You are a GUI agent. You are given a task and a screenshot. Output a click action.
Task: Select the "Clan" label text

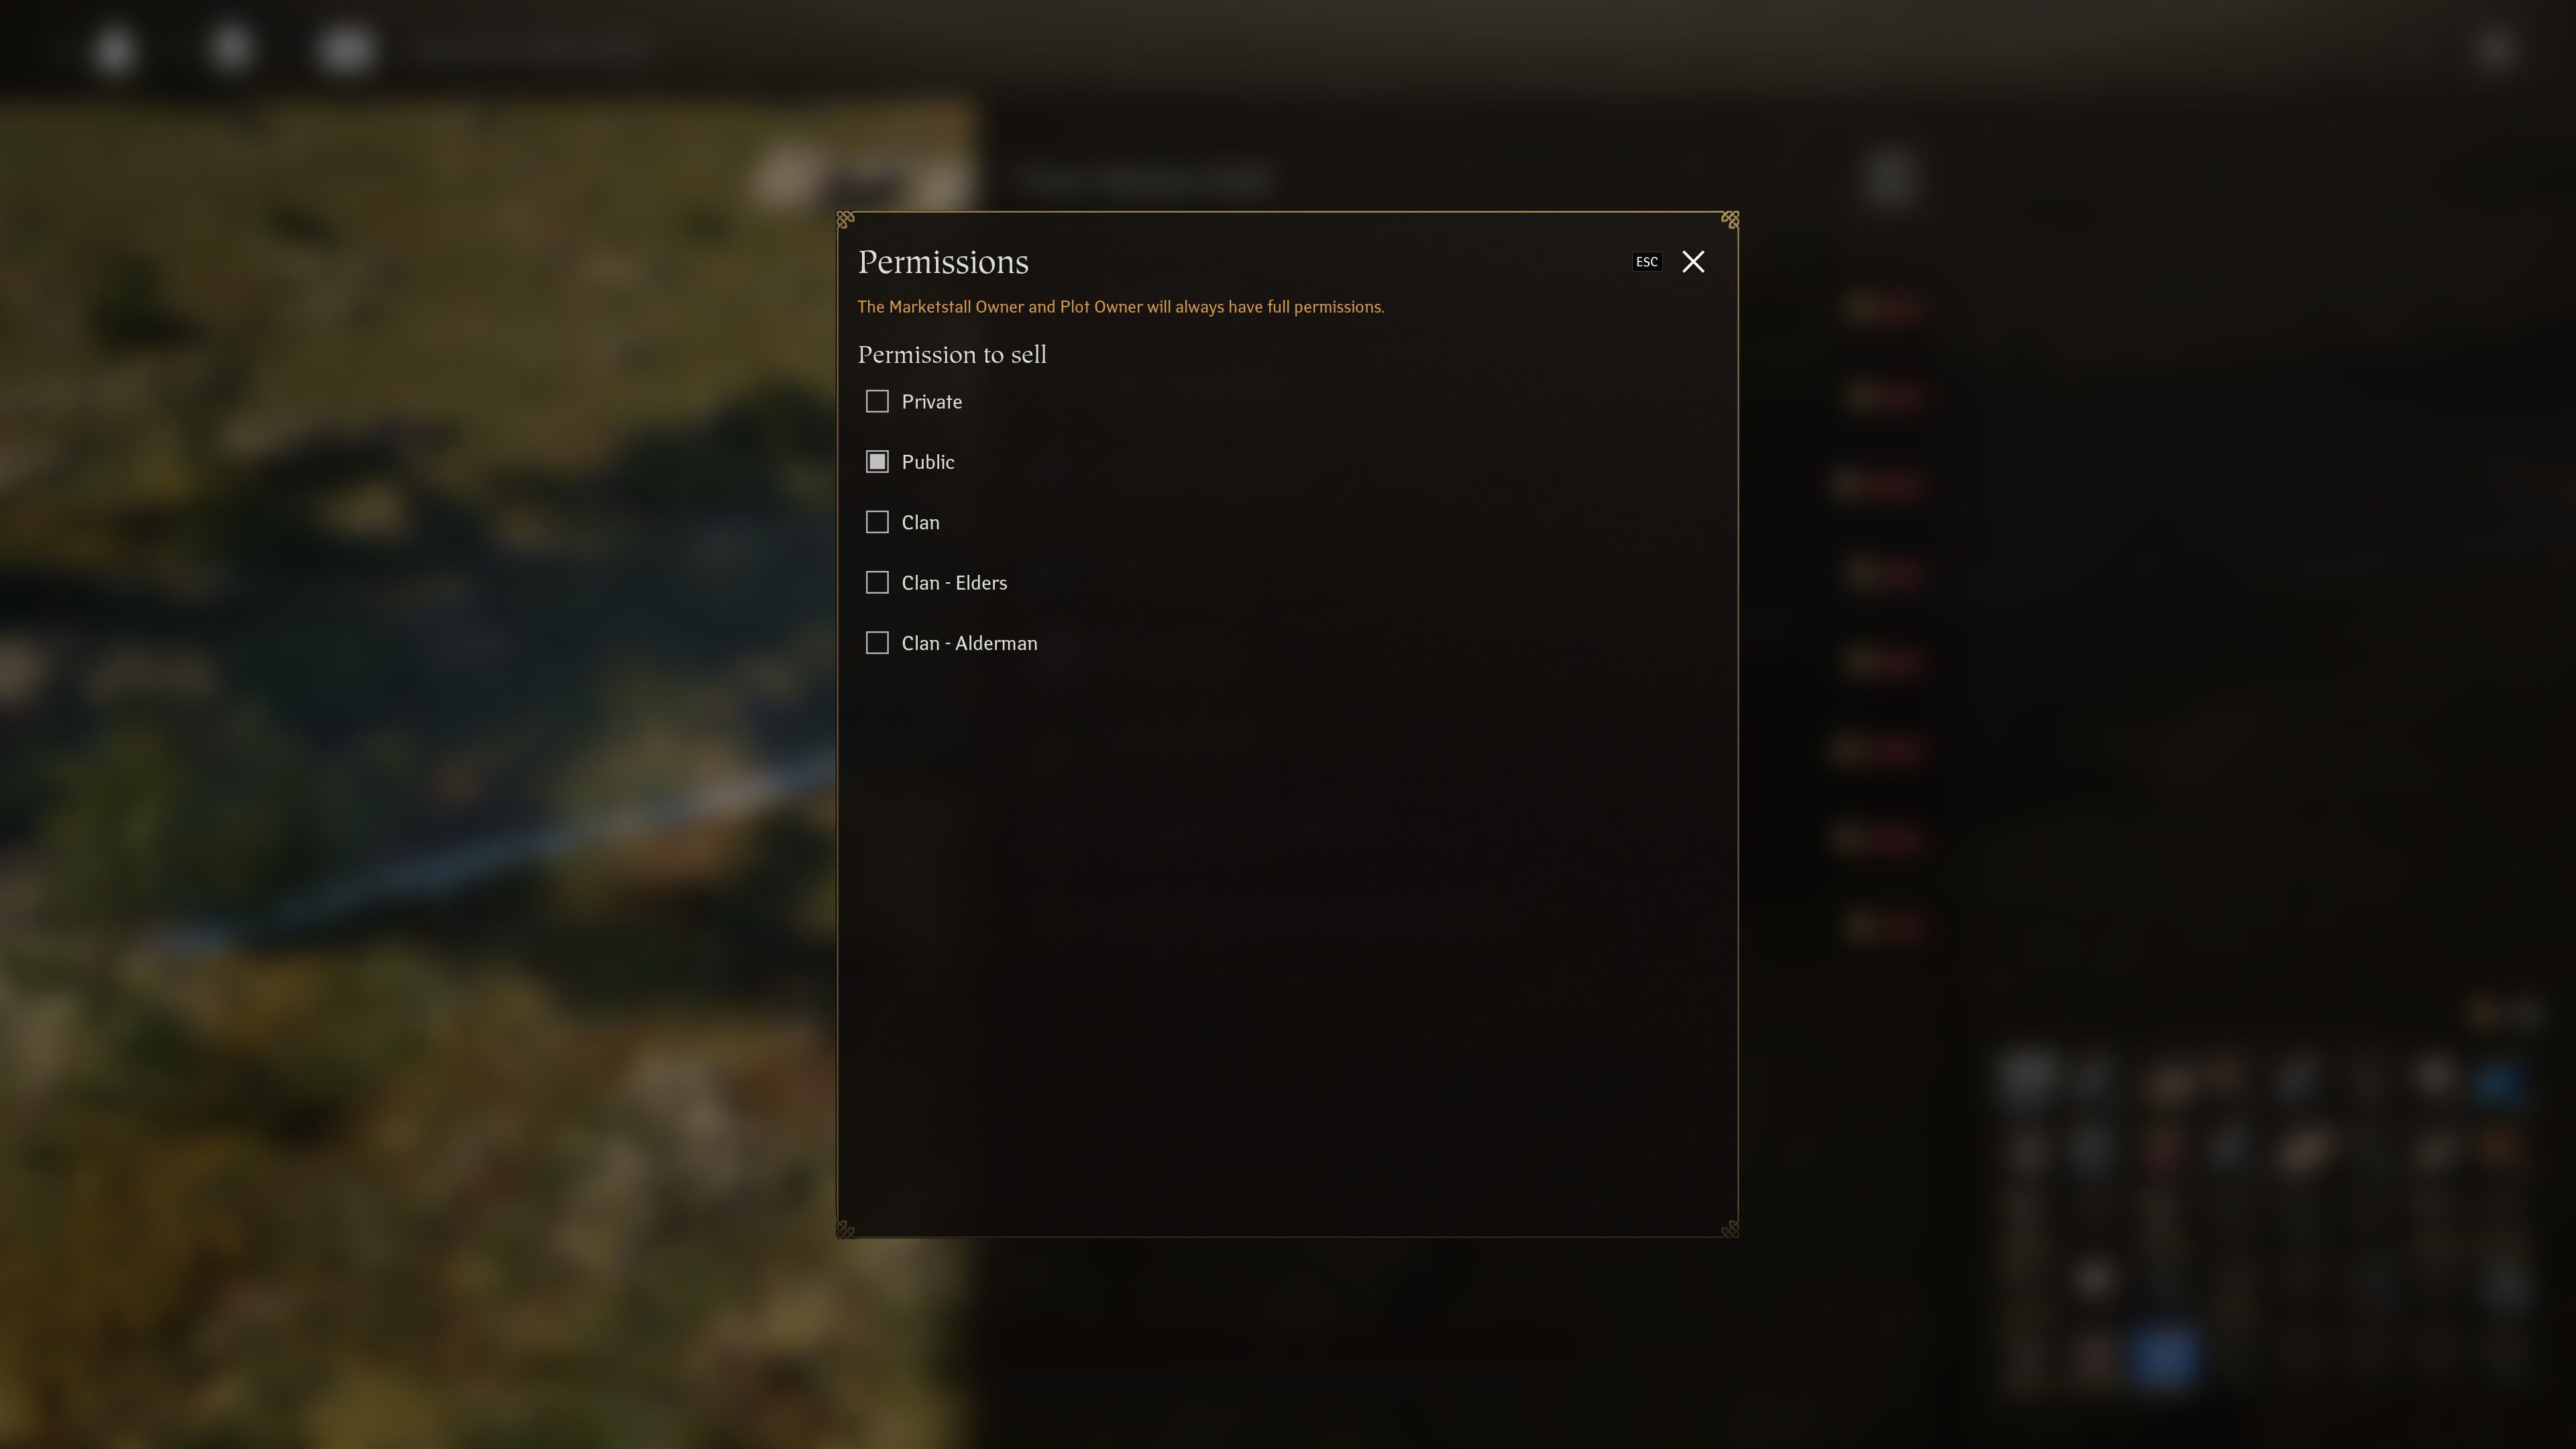[x=920, y=523]
